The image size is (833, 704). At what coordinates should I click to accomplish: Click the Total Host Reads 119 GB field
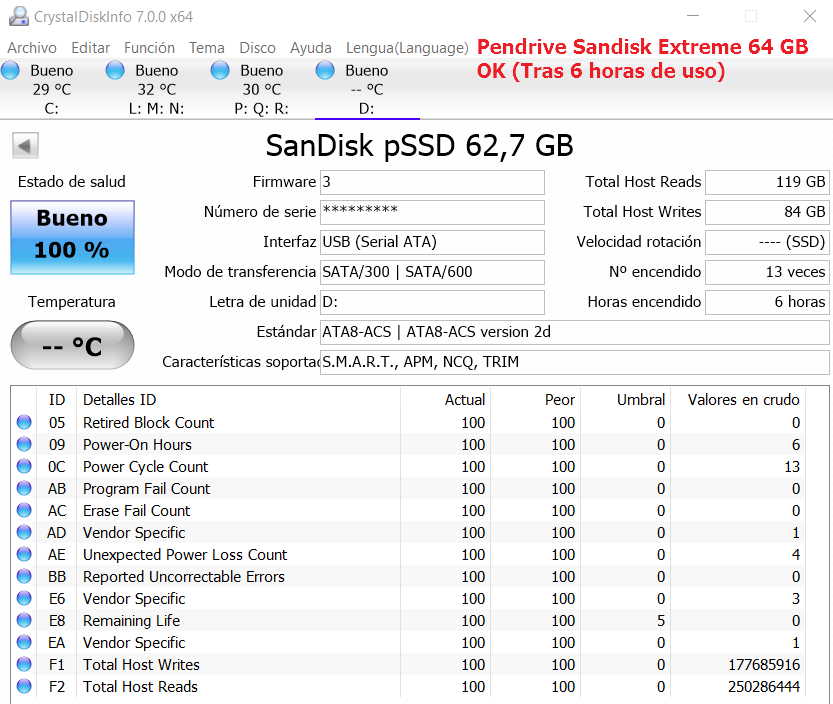coord(767,182)
